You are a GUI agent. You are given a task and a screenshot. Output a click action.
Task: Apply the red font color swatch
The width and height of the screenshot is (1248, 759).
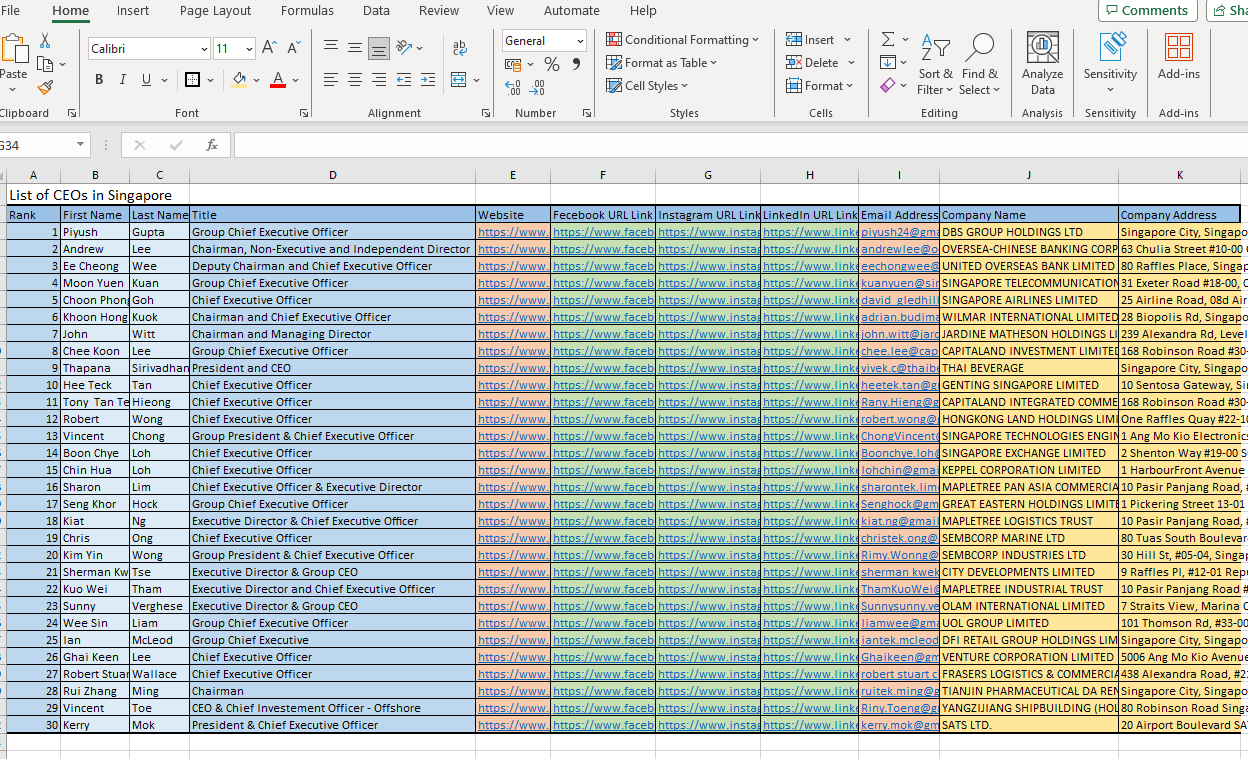tap(278, 80)
